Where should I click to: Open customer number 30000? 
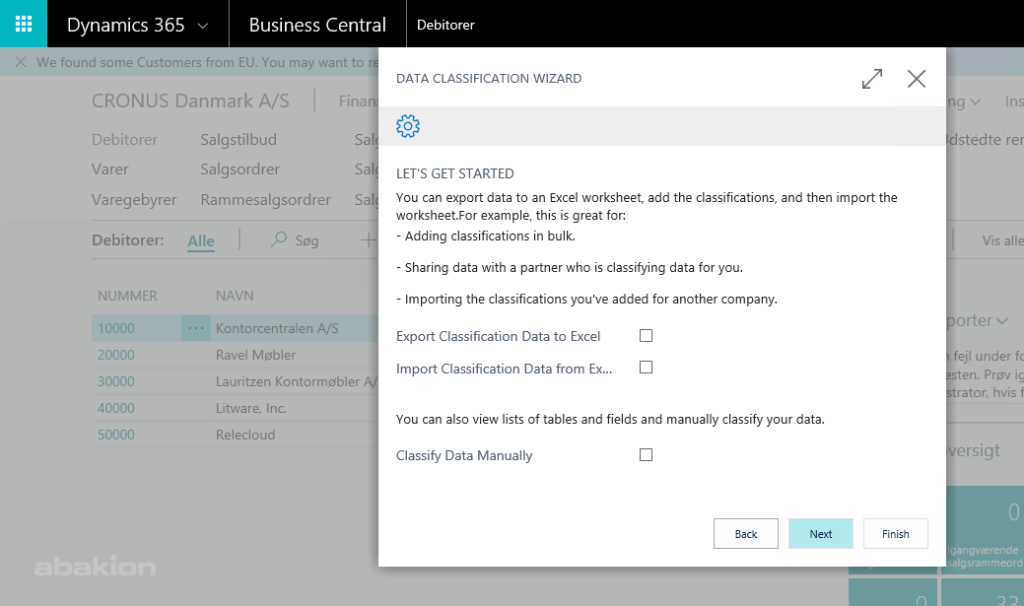[x=116, y=381]
